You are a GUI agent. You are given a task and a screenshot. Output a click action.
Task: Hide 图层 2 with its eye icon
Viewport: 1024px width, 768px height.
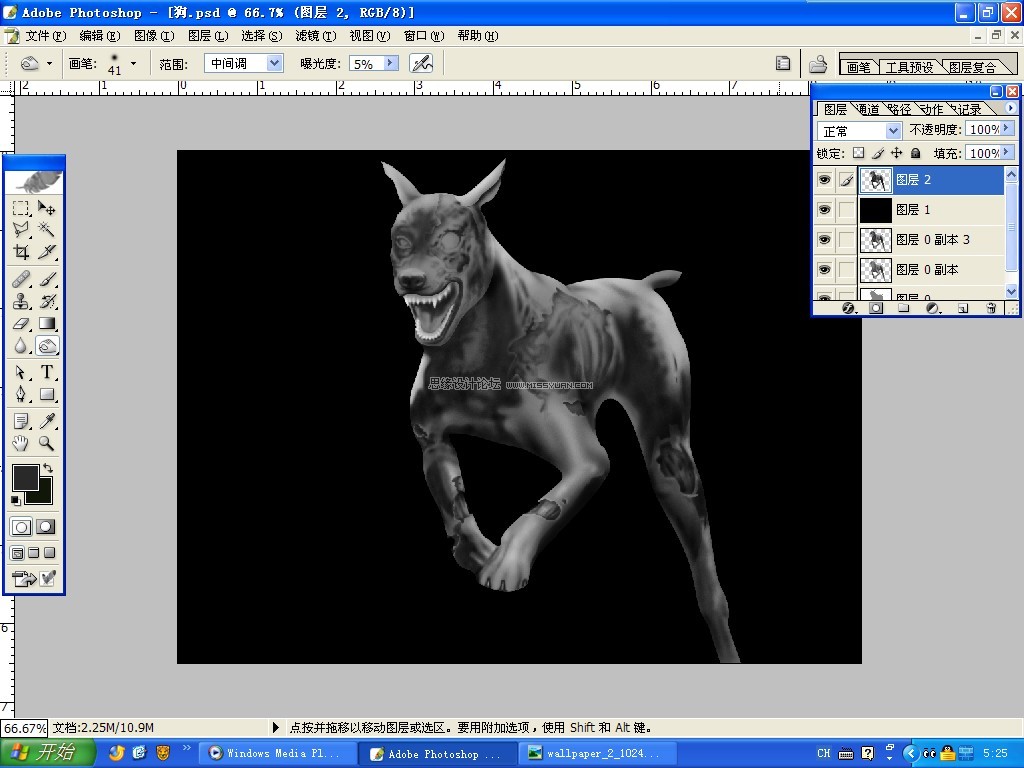pyautogui.click(x=825, y=180)
